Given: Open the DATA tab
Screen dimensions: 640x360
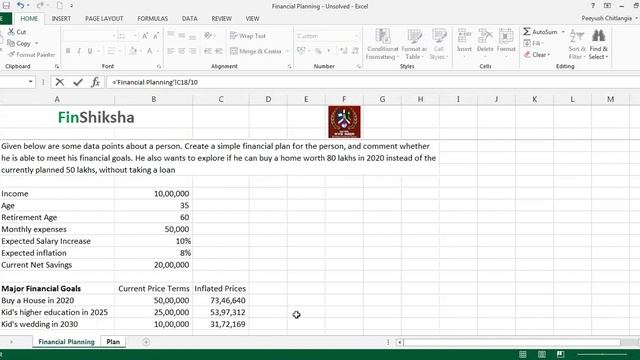Looking at the screenshot, I should pyautogui.click(x=189, y=18).
